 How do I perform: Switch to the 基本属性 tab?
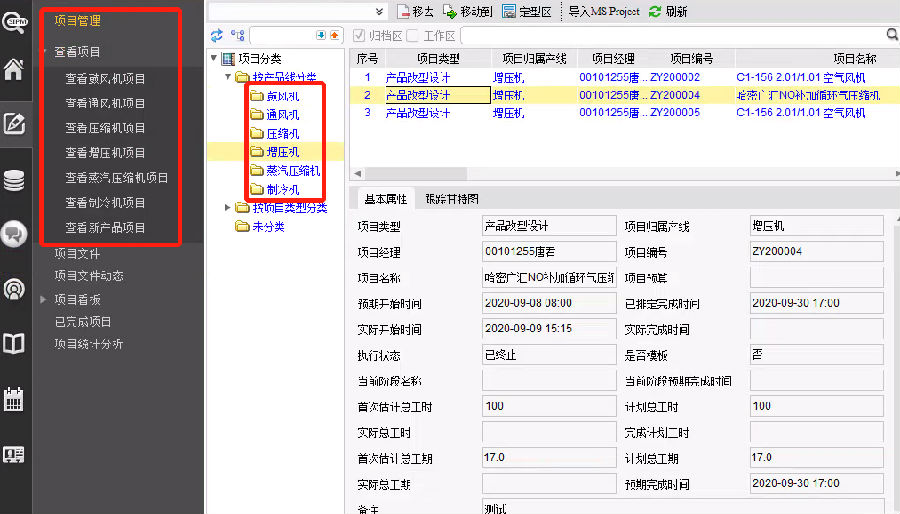385,199
